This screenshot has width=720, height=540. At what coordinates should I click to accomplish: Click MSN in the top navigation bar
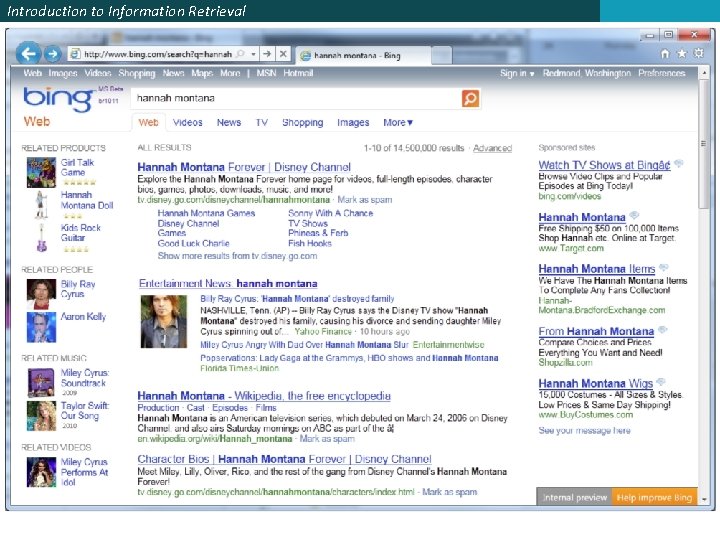click(266, 73)
